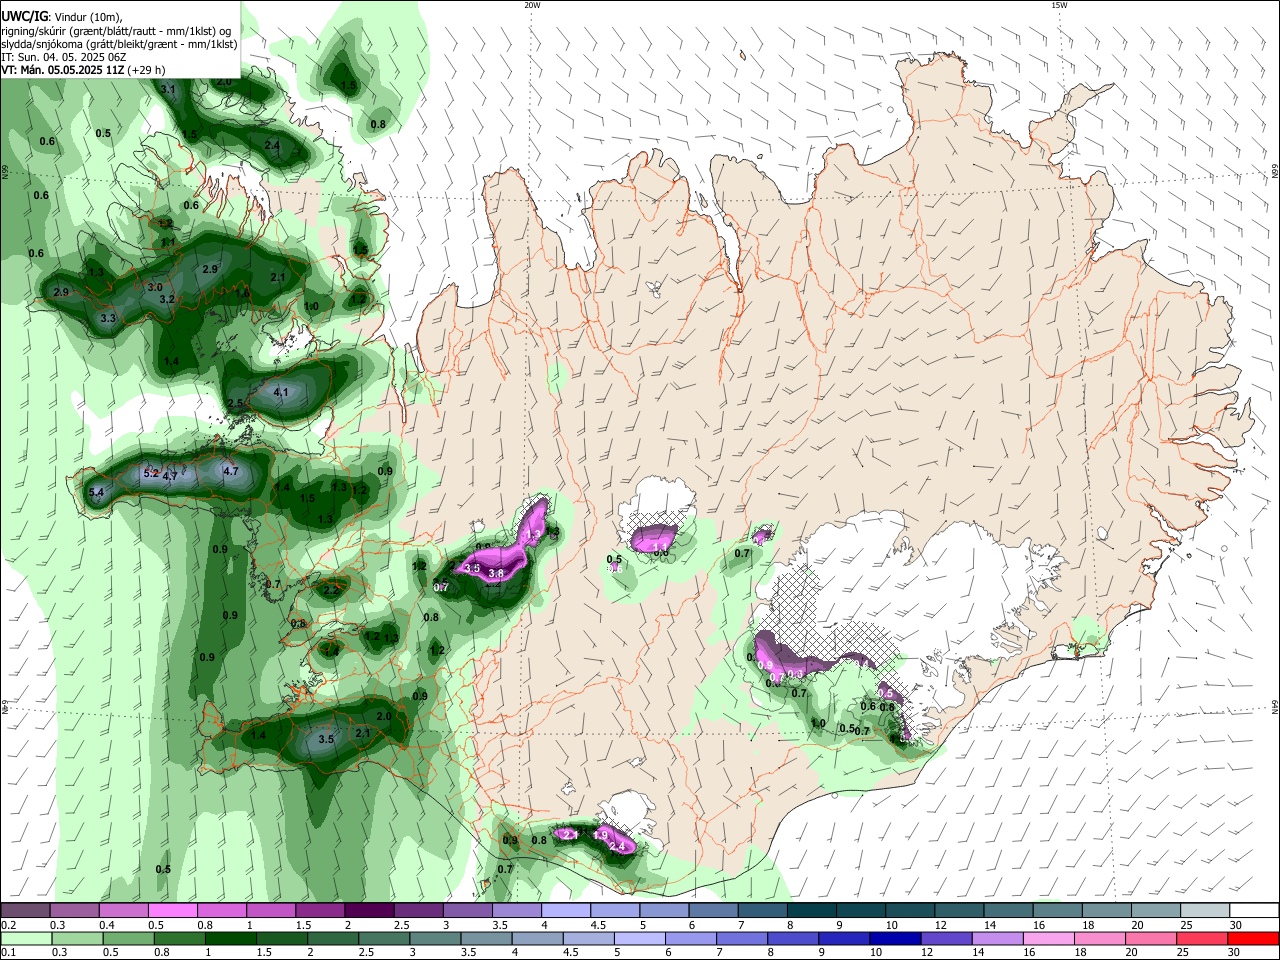Click the 3.3 precipitation value on the map
The image size is (1280, 960).
[109, 318]
